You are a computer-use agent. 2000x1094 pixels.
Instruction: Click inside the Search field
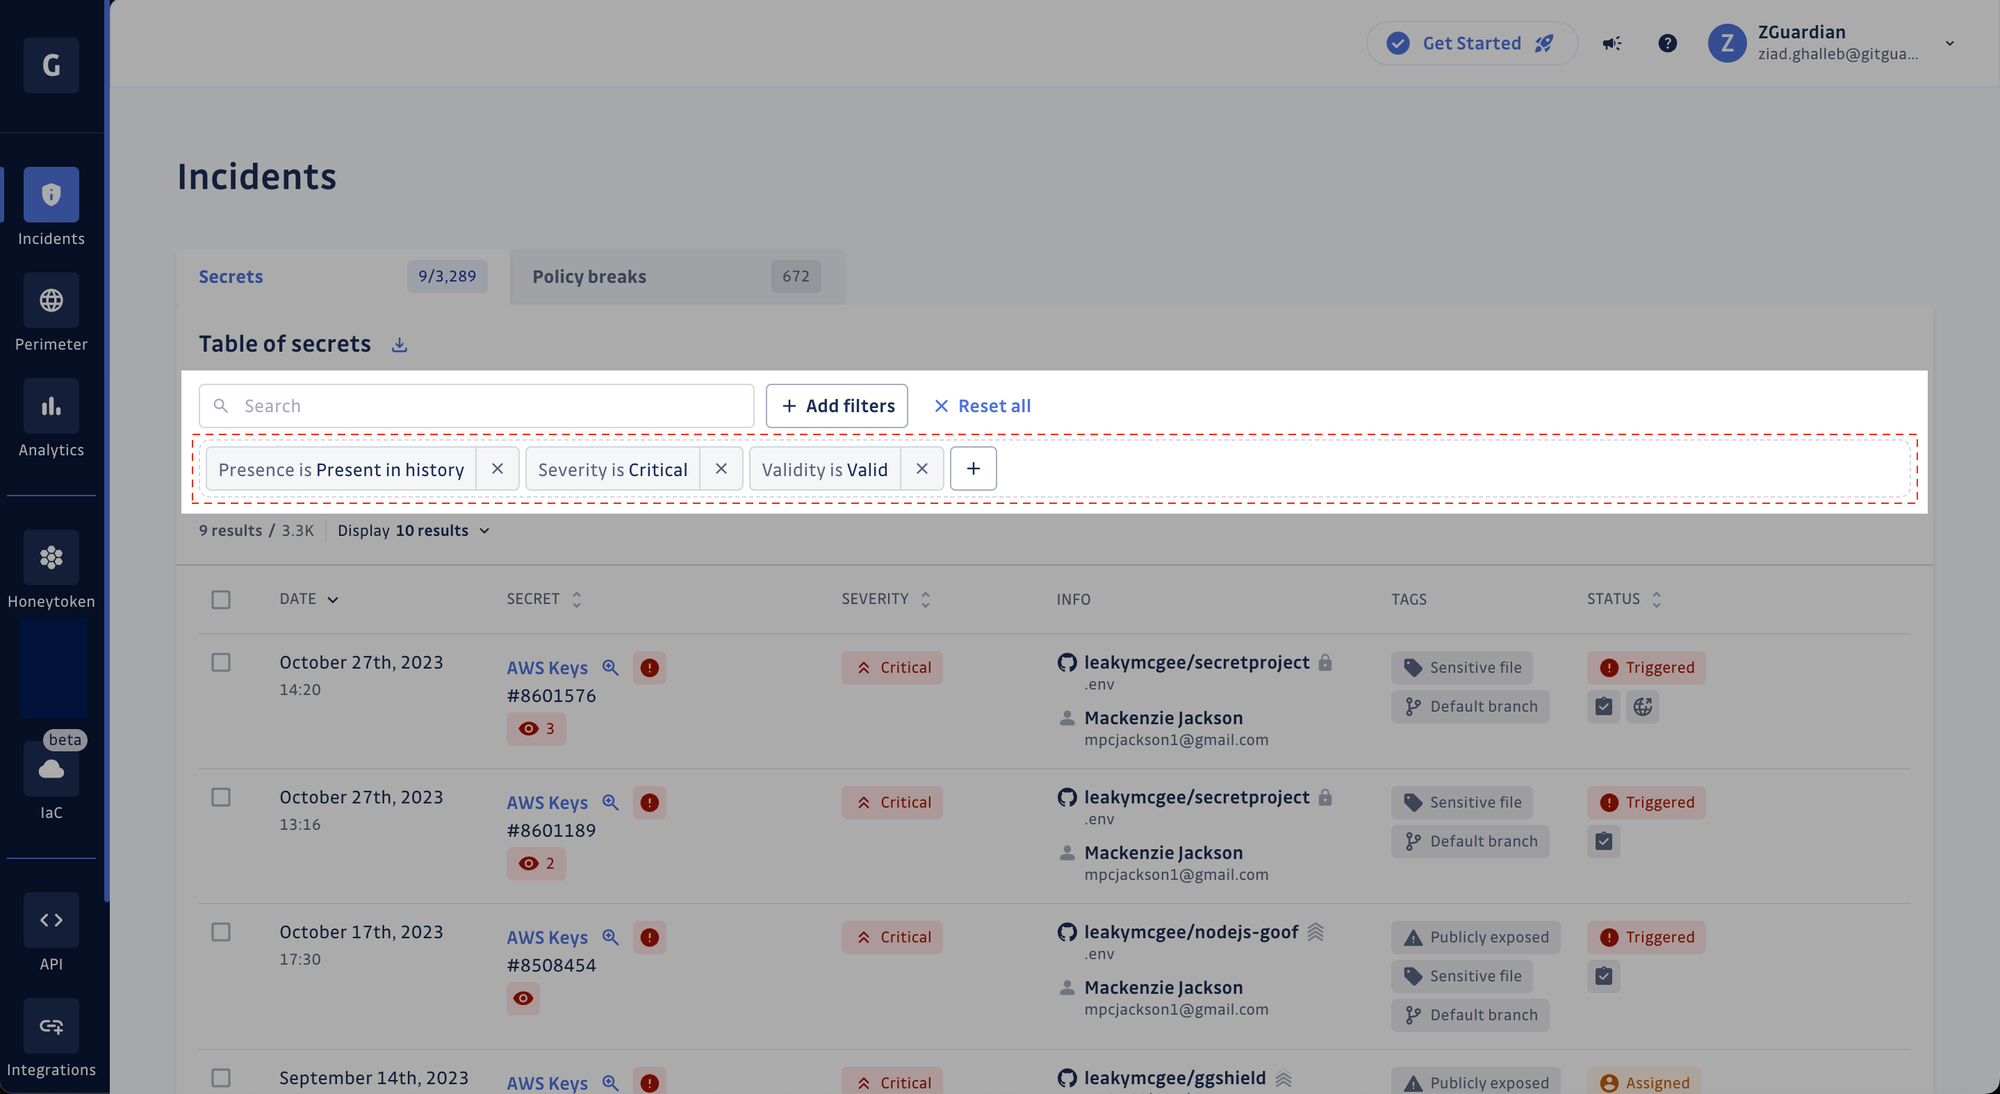[476, 405]
